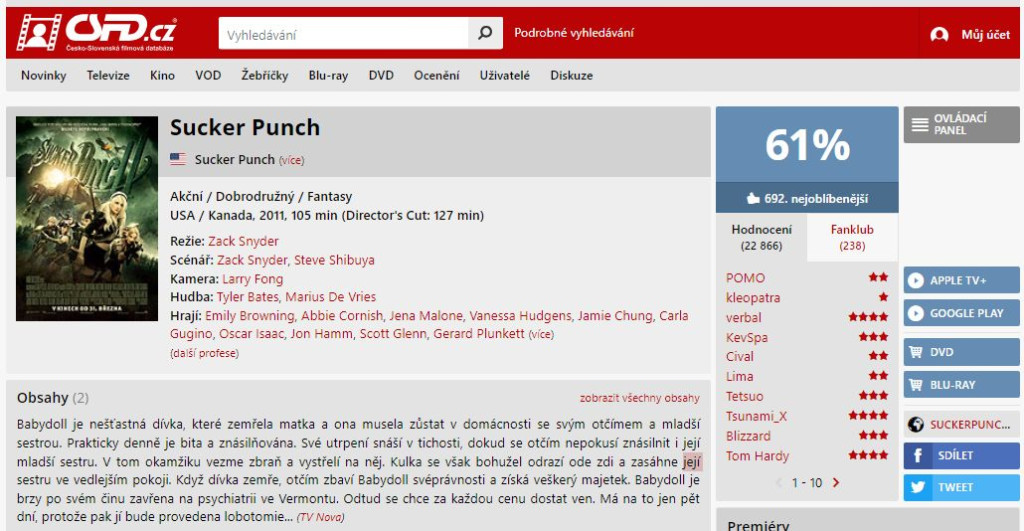Click the Sucker Punch poster thumbnail
1024x531 pixels.
point(87,218)
